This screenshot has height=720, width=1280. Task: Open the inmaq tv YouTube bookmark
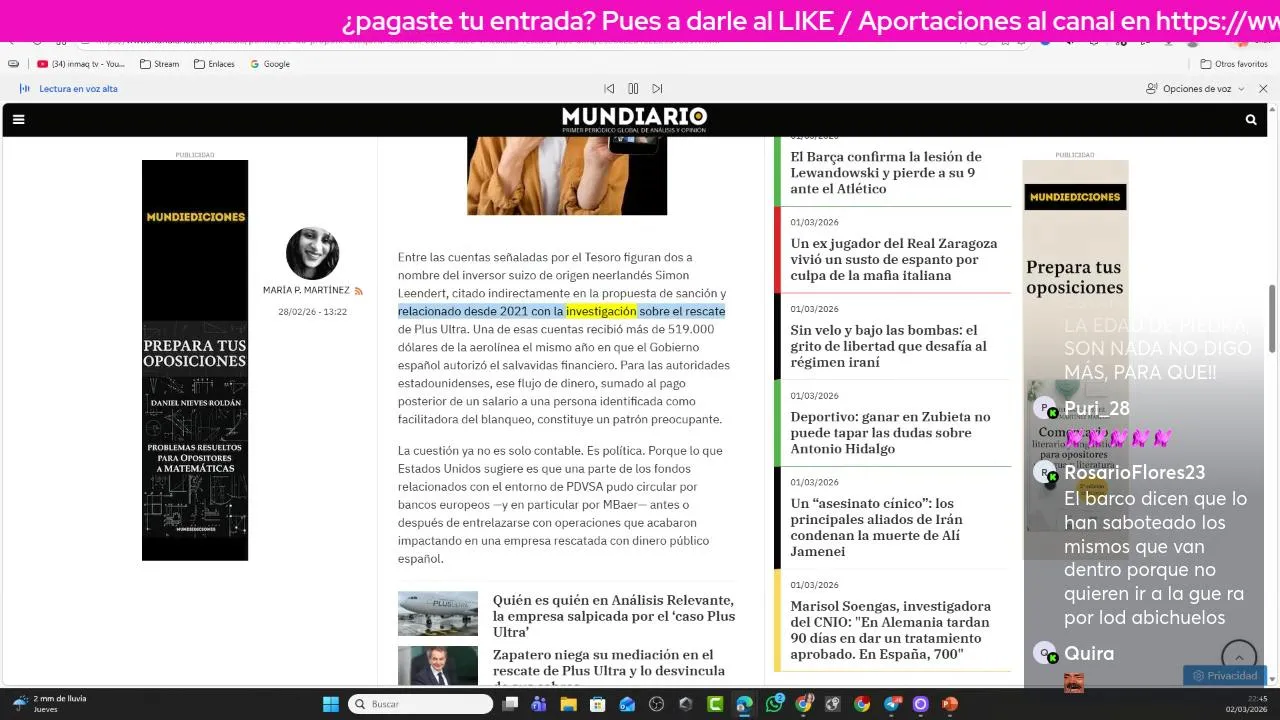point(81,64)
